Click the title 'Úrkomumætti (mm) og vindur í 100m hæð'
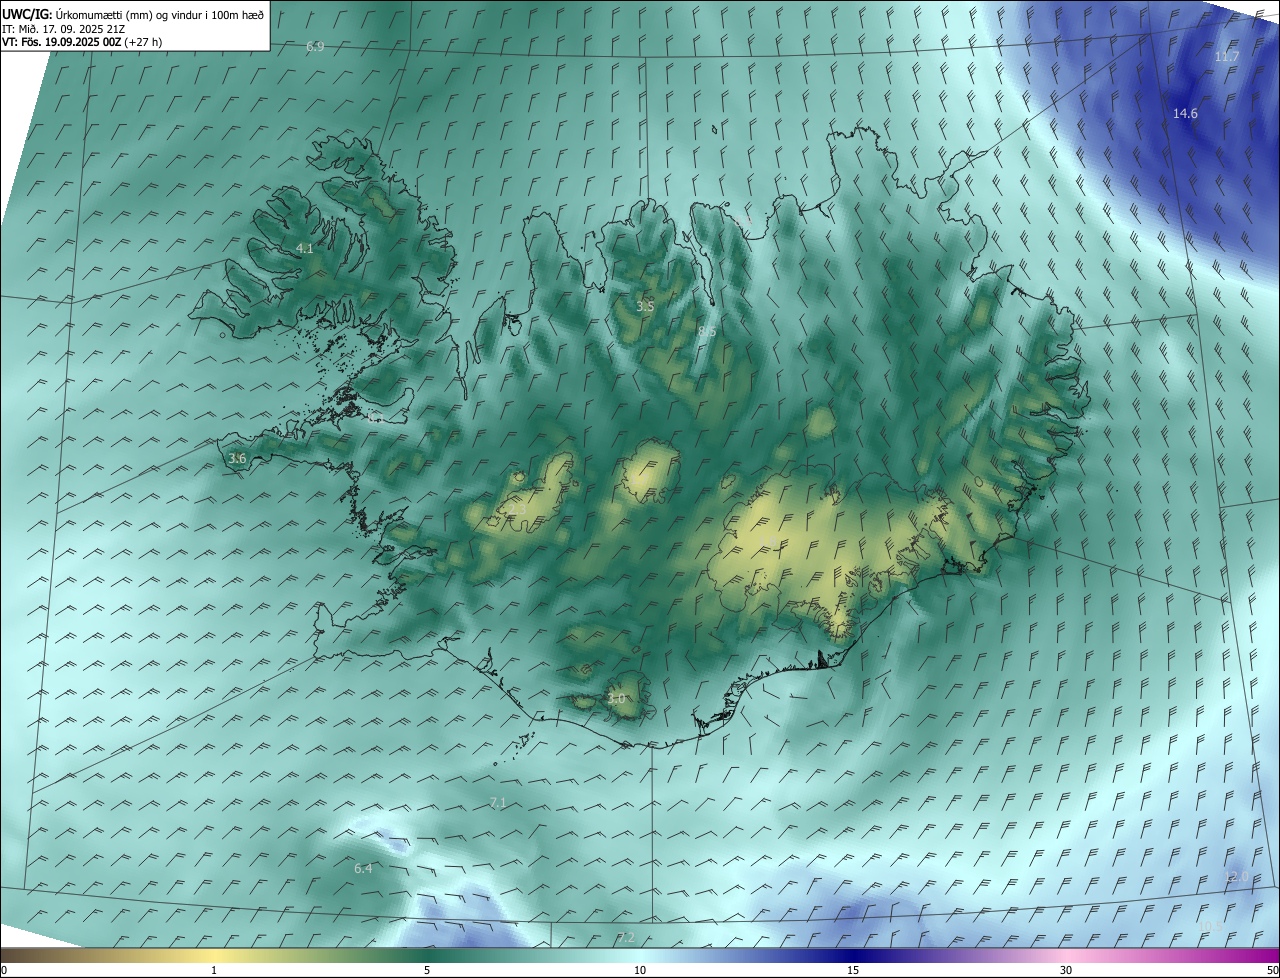Screen dimensions: 1280x978 [x=159, y=15]
